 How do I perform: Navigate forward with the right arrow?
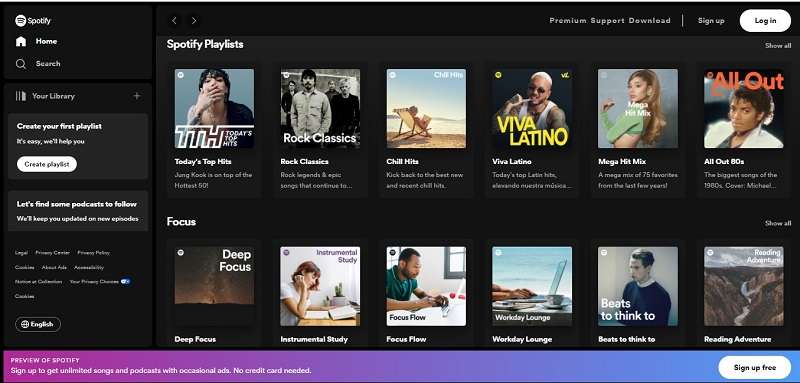coord(194,20)
